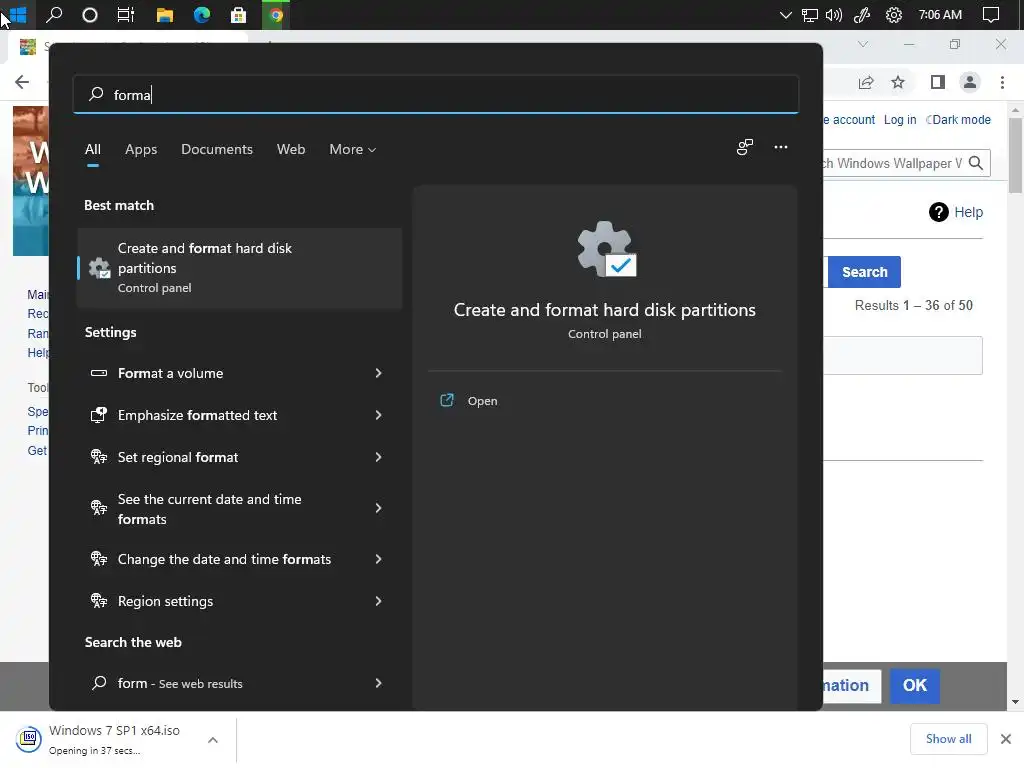Select 'form - See web results' entry
Screen dimensions: 1024x768
180,683
